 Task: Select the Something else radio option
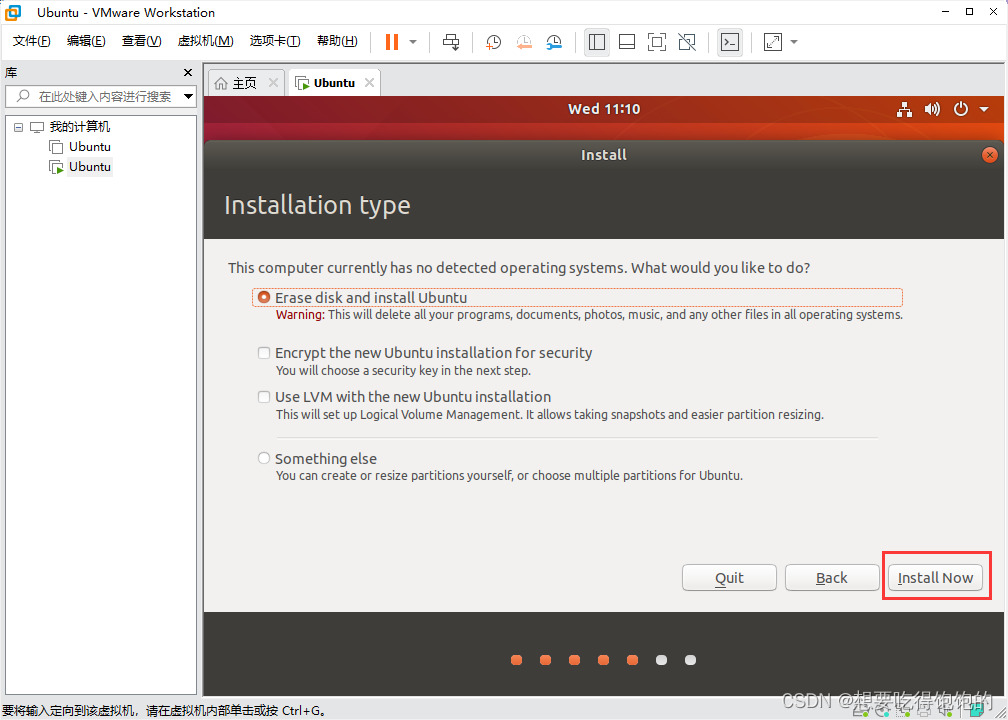coord(264,458)
